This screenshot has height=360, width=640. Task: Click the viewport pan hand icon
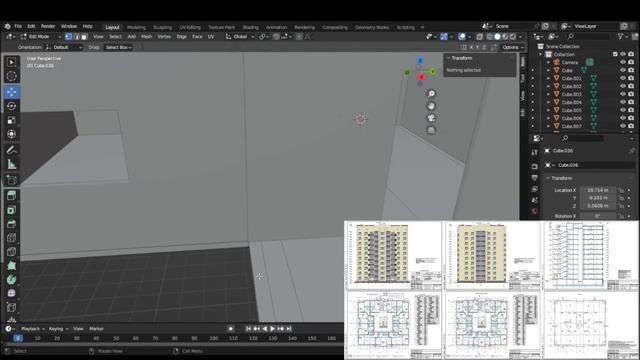431,106
